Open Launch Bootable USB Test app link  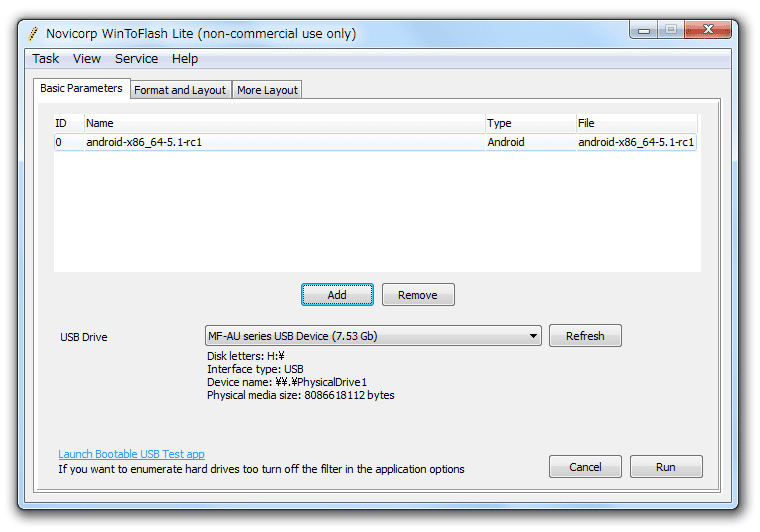131,454
